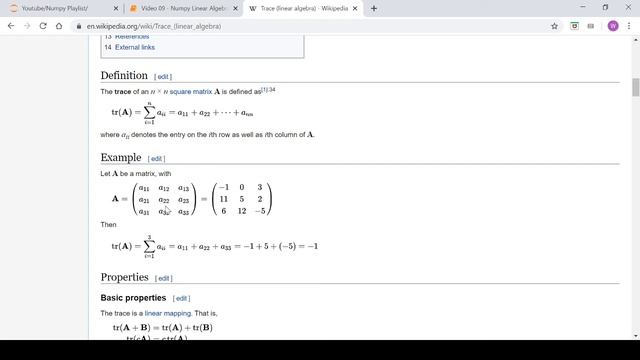Open the External links contents entry

click(135, 47)
